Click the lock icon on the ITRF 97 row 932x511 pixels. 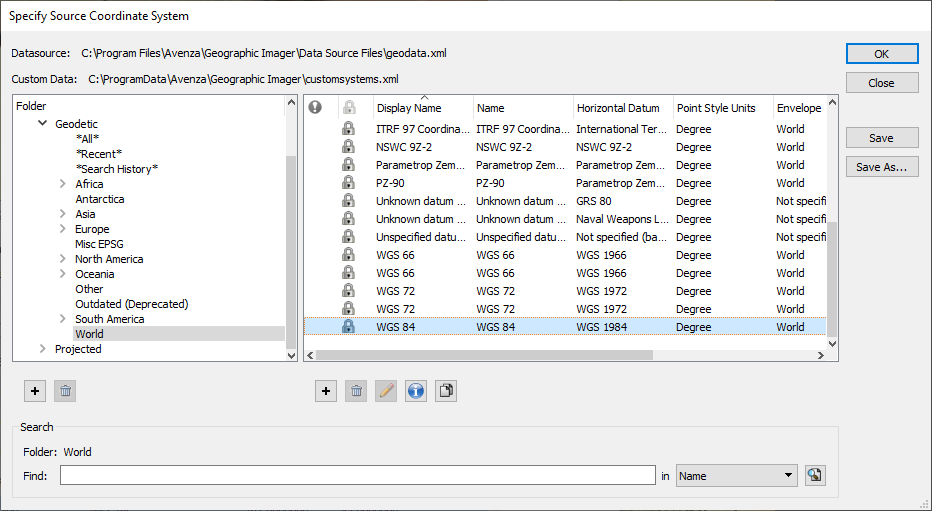tap(348, 129)
